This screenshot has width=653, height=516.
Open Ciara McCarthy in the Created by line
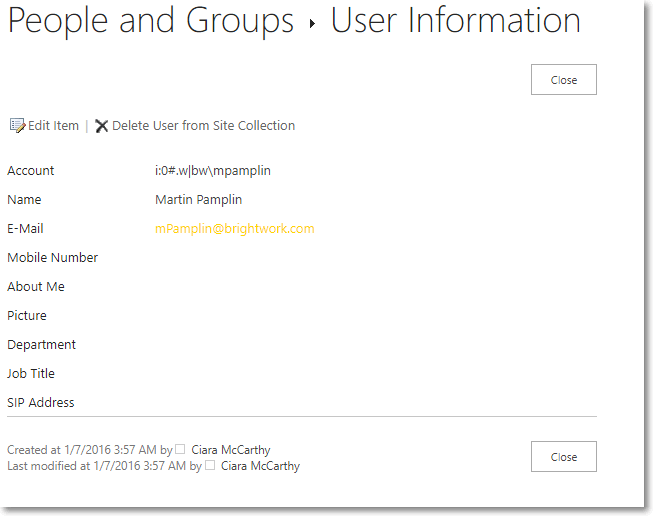coord(230,450)
